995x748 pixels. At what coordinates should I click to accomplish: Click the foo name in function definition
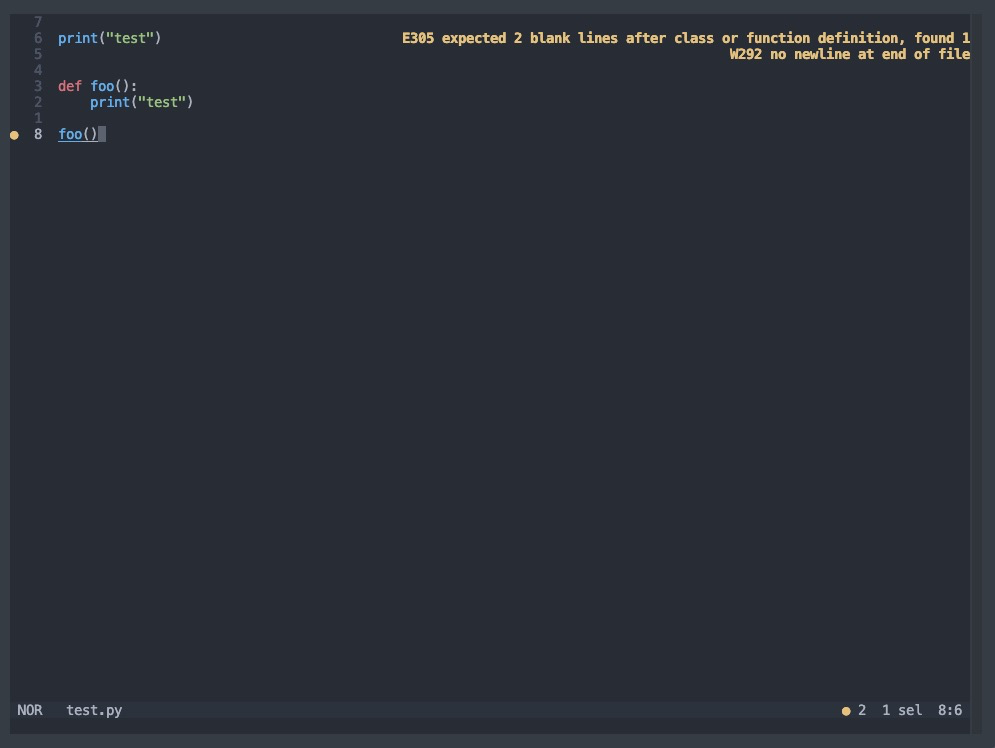102,86
